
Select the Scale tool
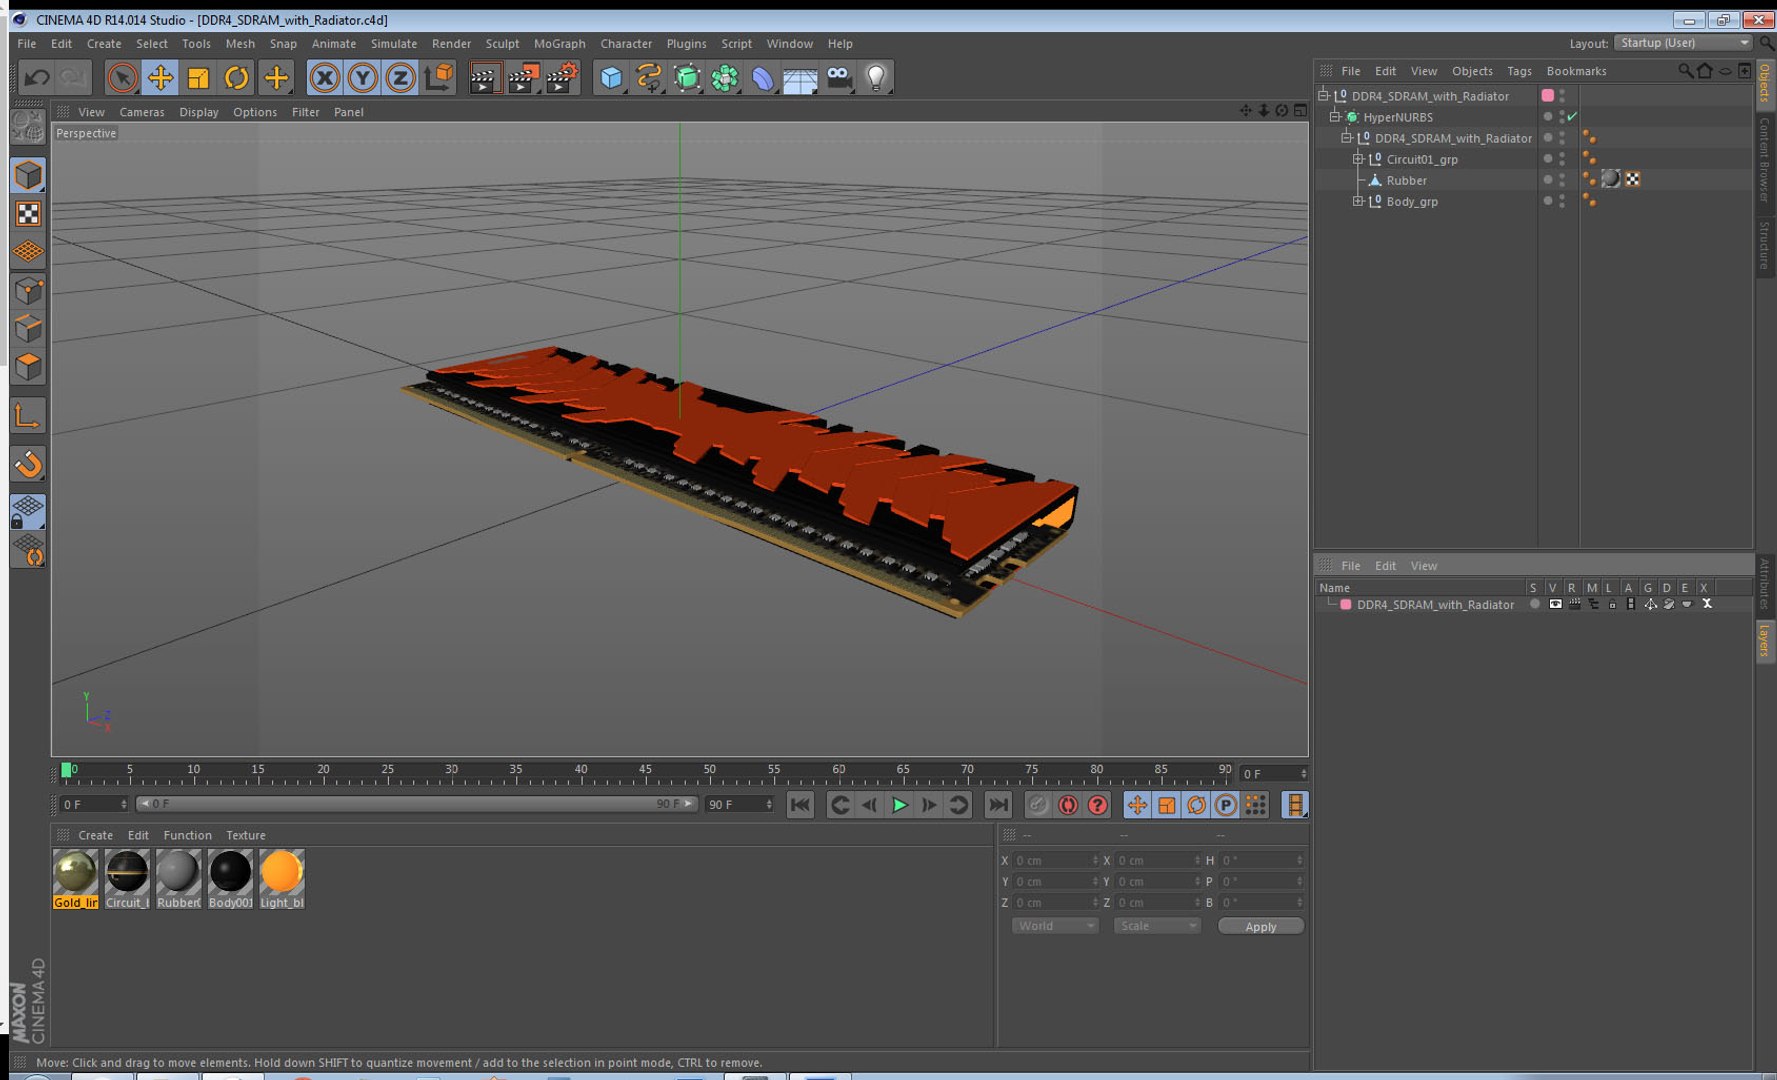tap(198, 77)
